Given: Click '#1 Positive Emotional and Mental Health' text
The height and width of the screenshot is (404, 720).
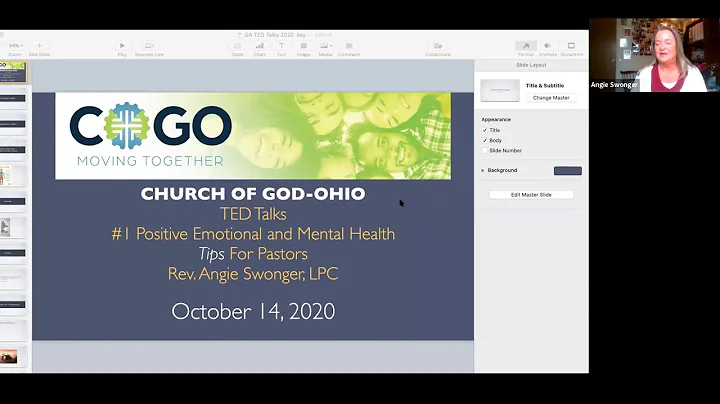Looking at the screenshot, I should coord(253,234).
